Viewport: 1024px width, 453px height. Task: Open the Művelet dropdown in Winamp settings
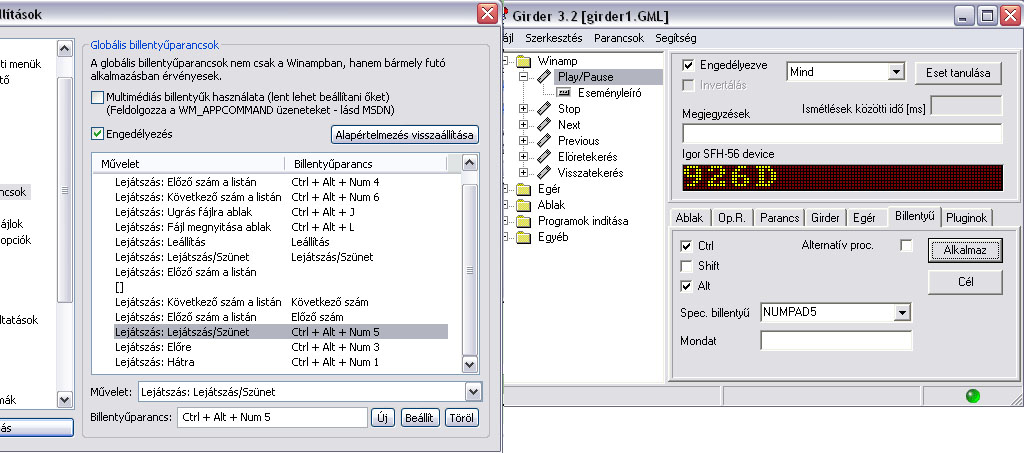pos(473,392)
